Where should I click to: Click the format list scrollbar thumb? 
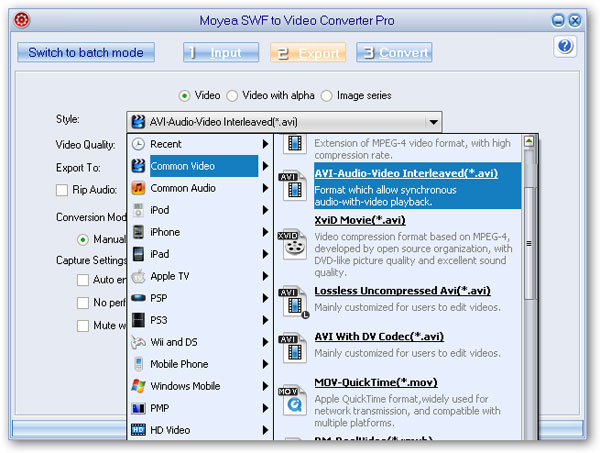point(529,243)
